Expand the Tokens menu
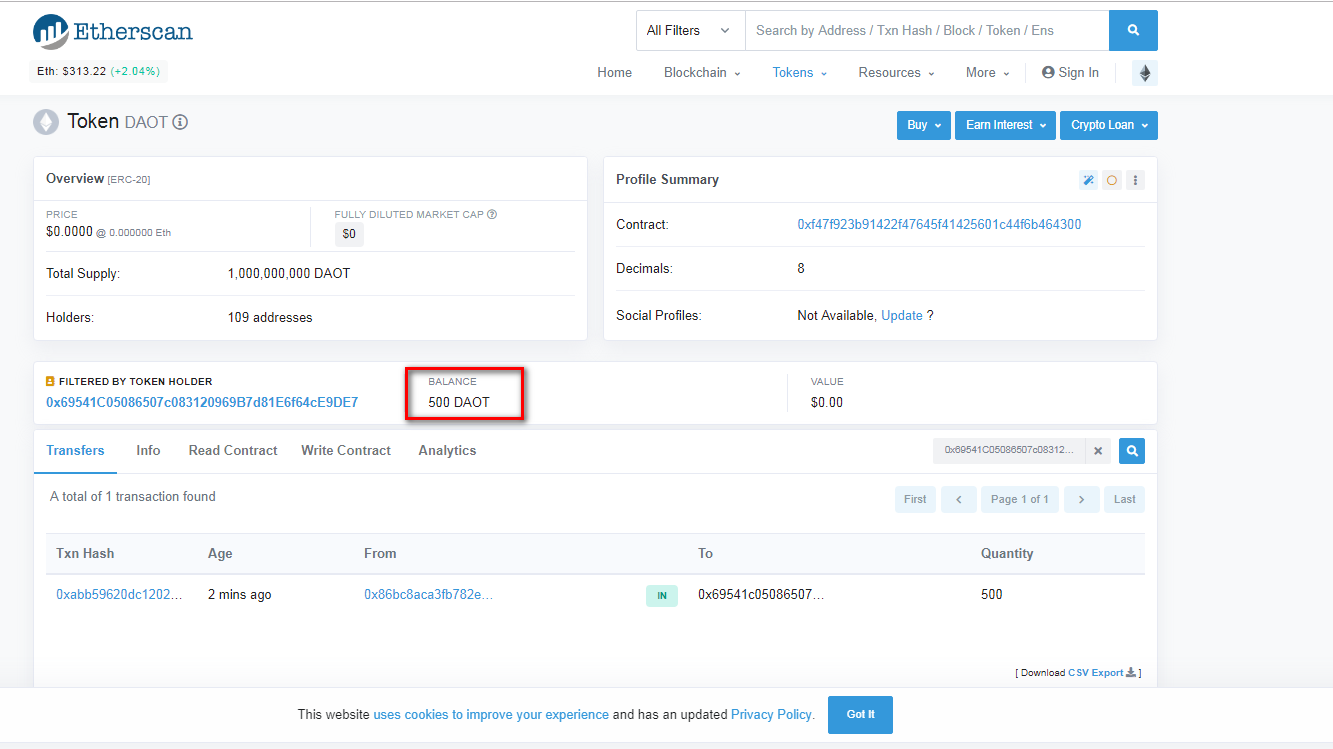Screen dimensions: 1333x749 (x=800, y=72)
